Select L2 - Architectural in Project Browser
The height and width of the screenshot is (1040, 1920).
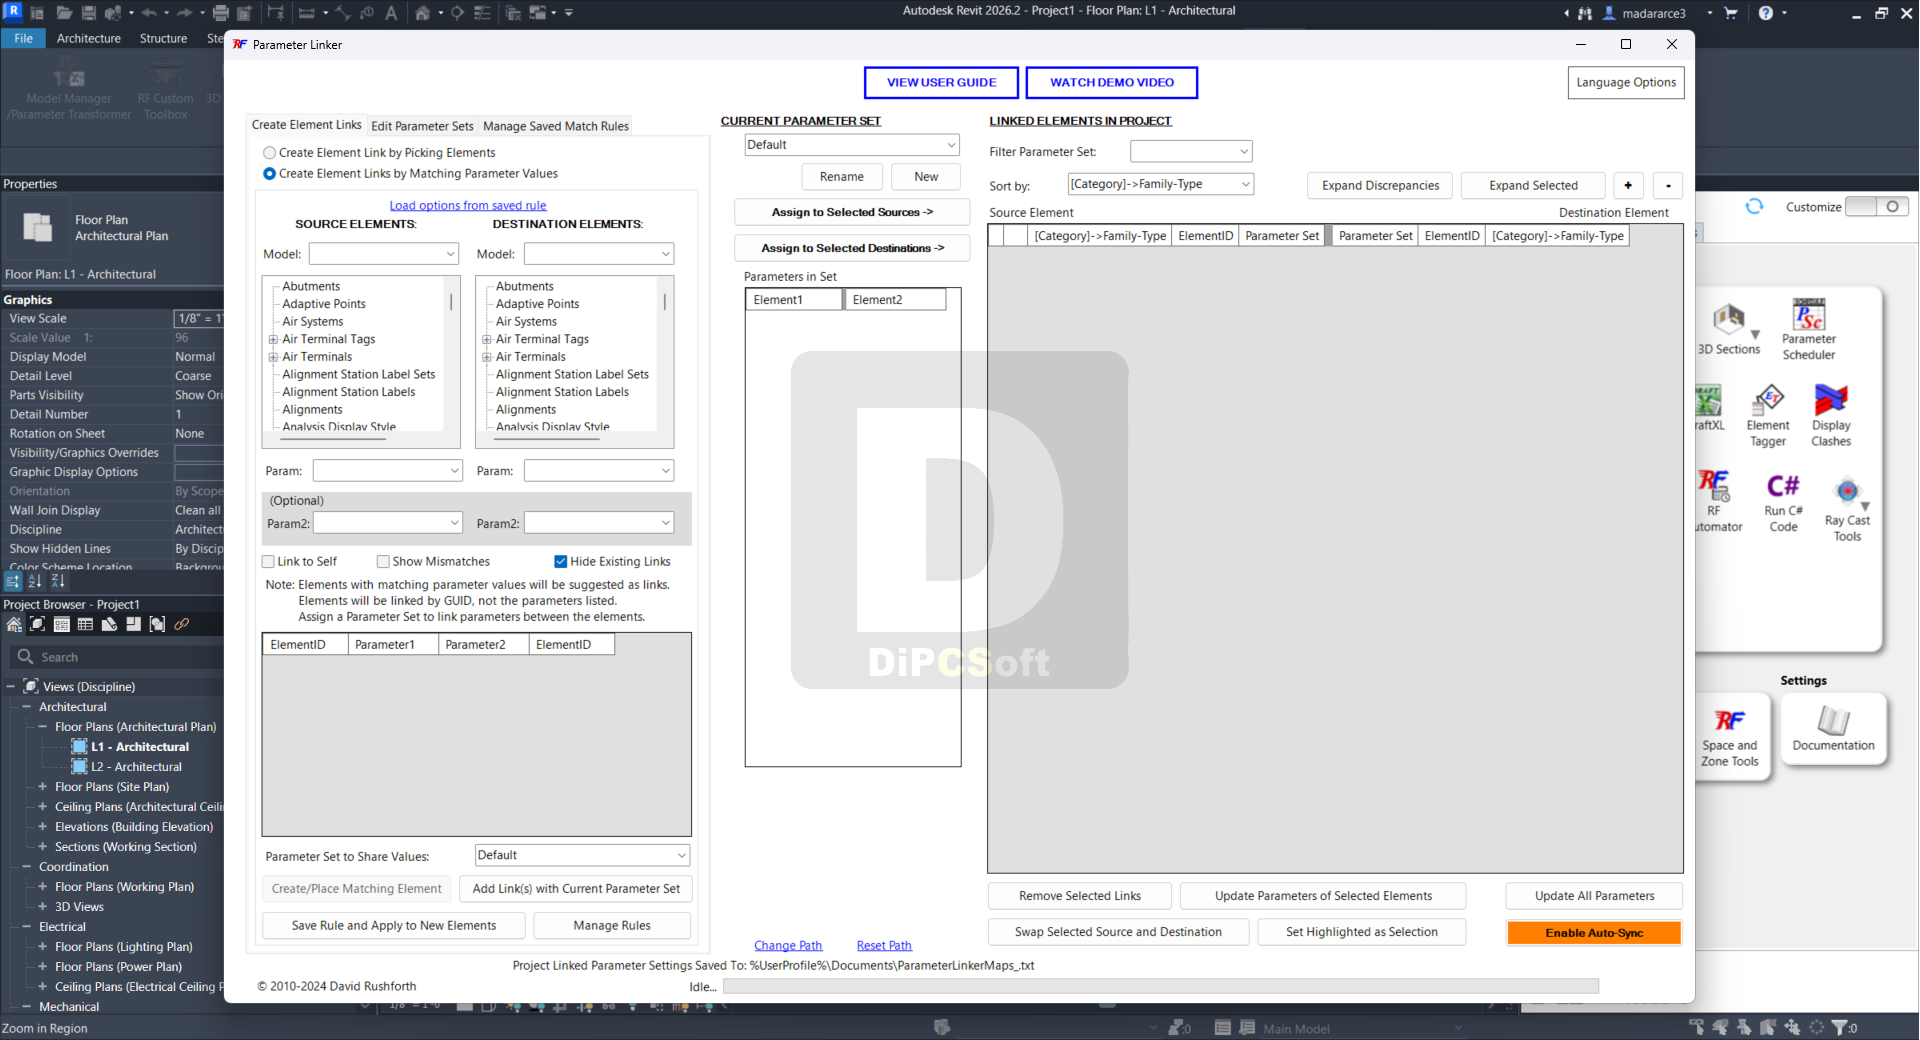[137, 767]
